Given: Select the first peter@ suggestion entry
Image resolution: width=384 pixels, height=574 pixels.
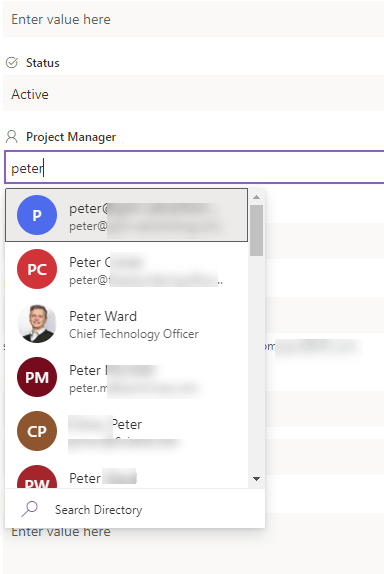Looking at the screenshot, I should (x=127, y=215).
